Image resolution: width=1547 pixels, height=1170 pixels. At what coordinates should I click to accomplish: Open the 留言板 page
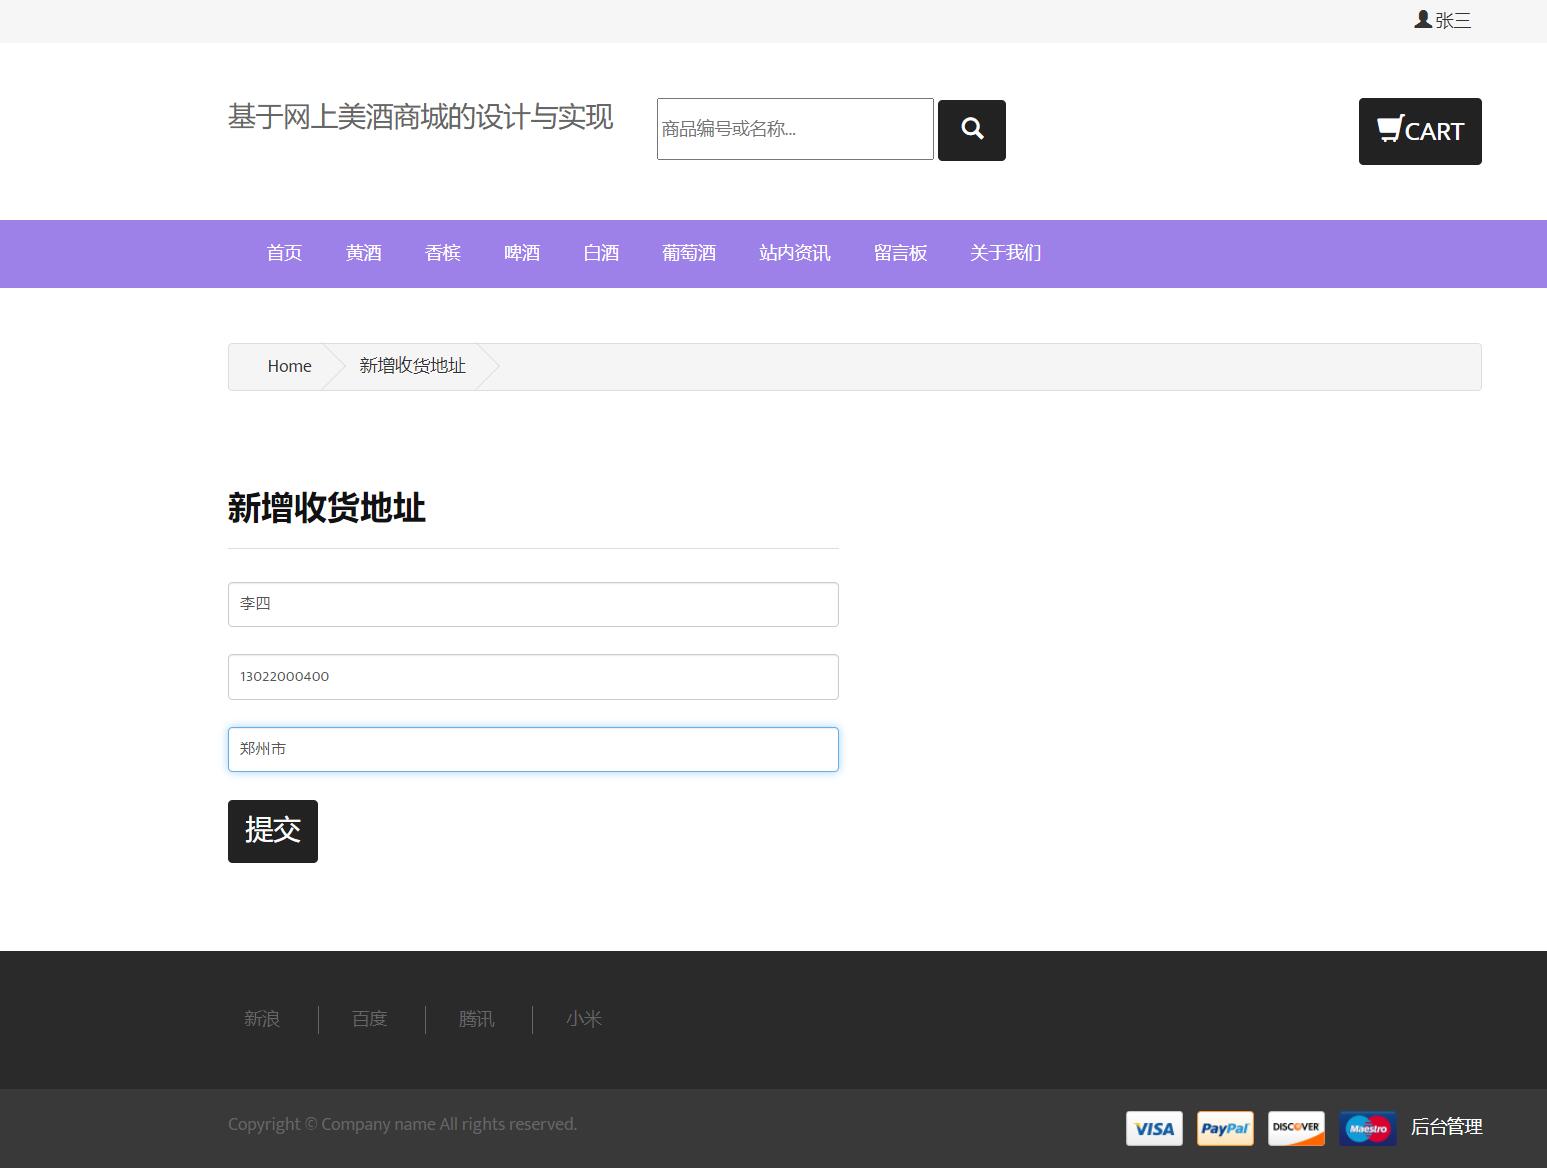click(x=900, y=253)
